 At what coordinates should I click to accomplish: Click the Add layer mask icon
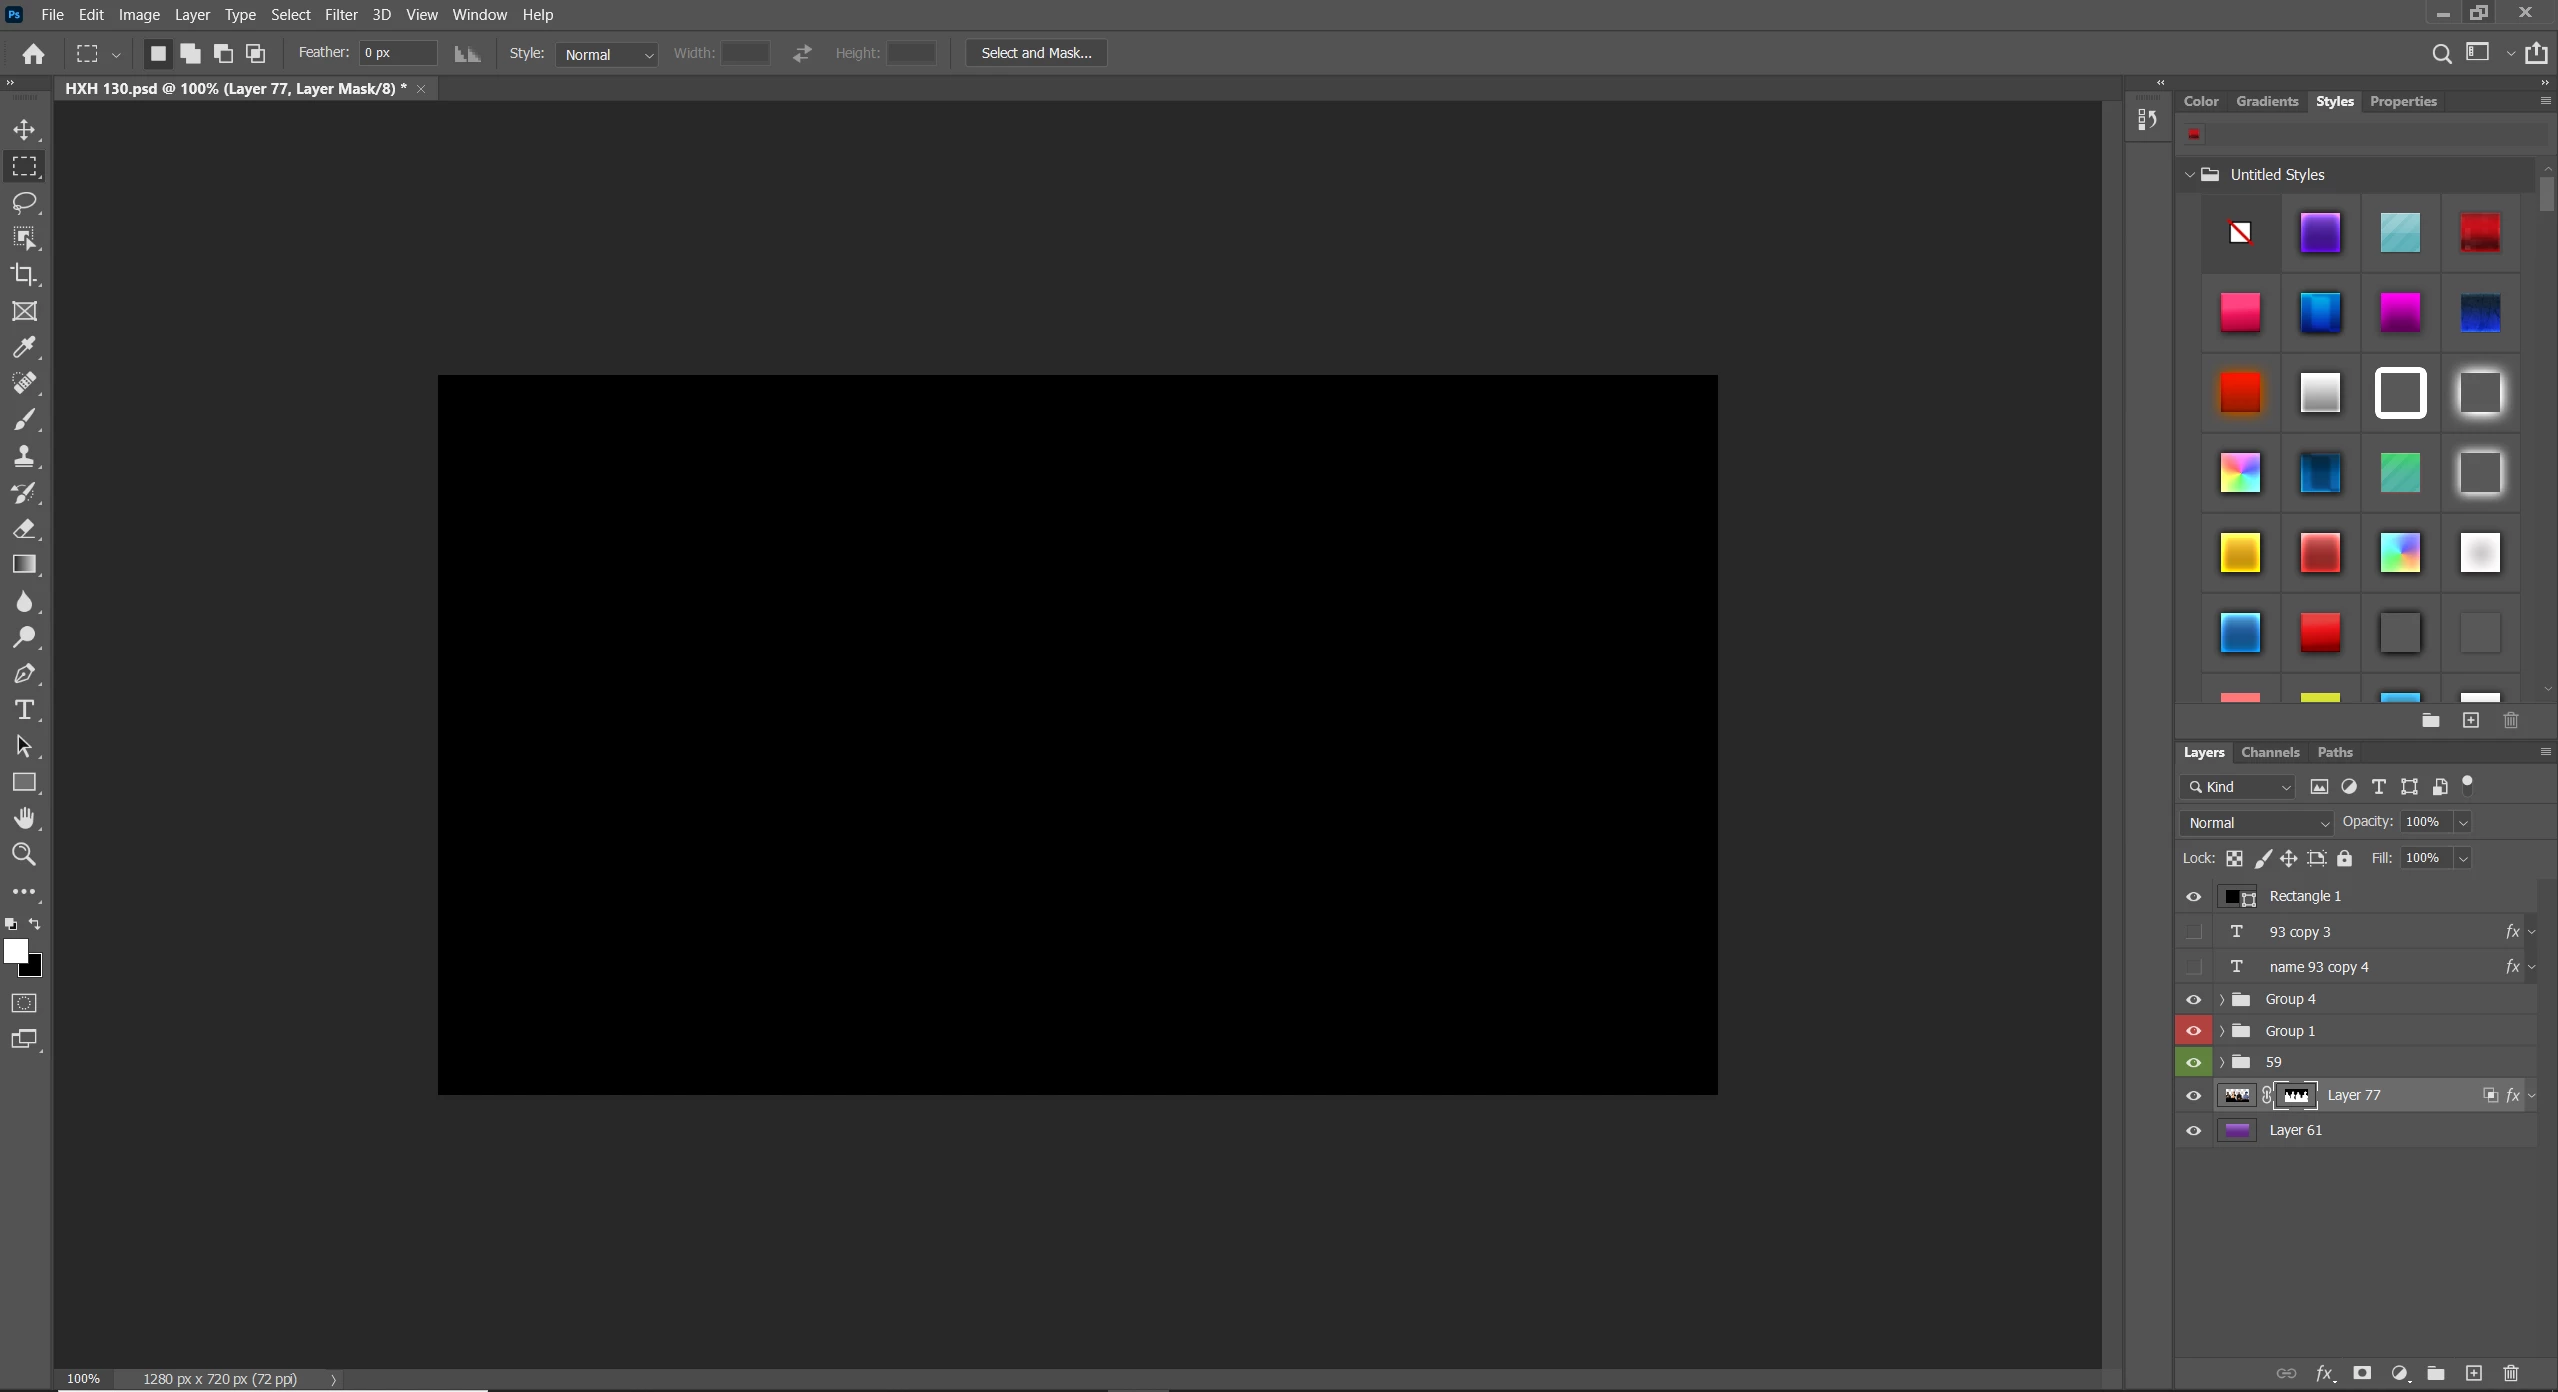pyautogui.click(x=2362, y=1373)
